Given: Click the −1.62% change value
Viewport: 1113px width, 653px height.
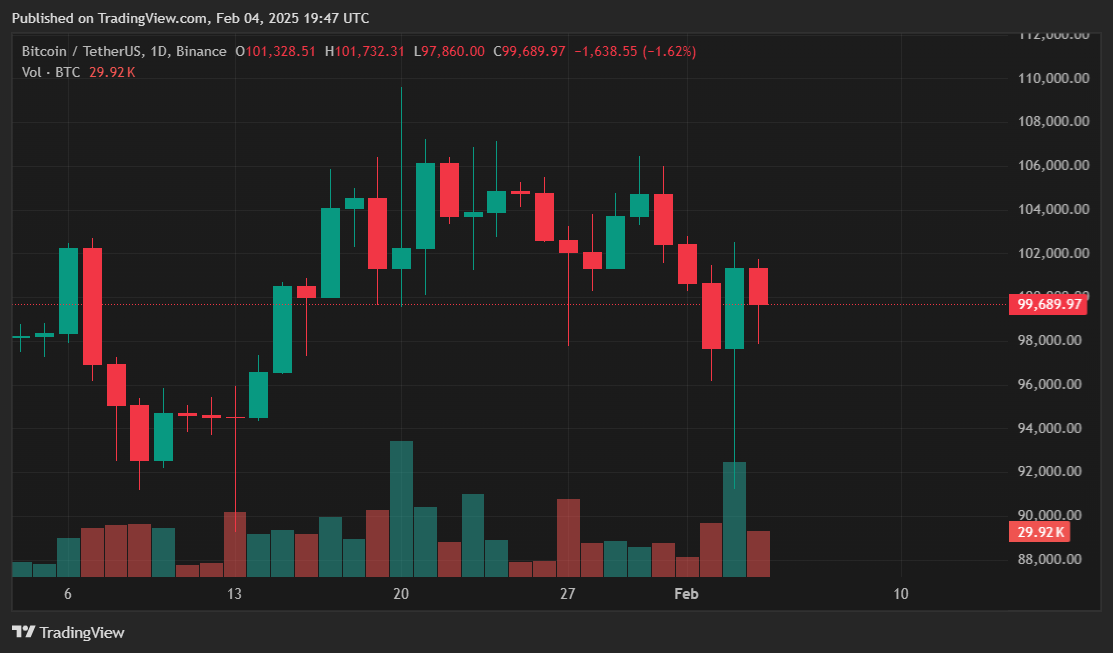Looking at the screenshot, I should pos(669,51).
